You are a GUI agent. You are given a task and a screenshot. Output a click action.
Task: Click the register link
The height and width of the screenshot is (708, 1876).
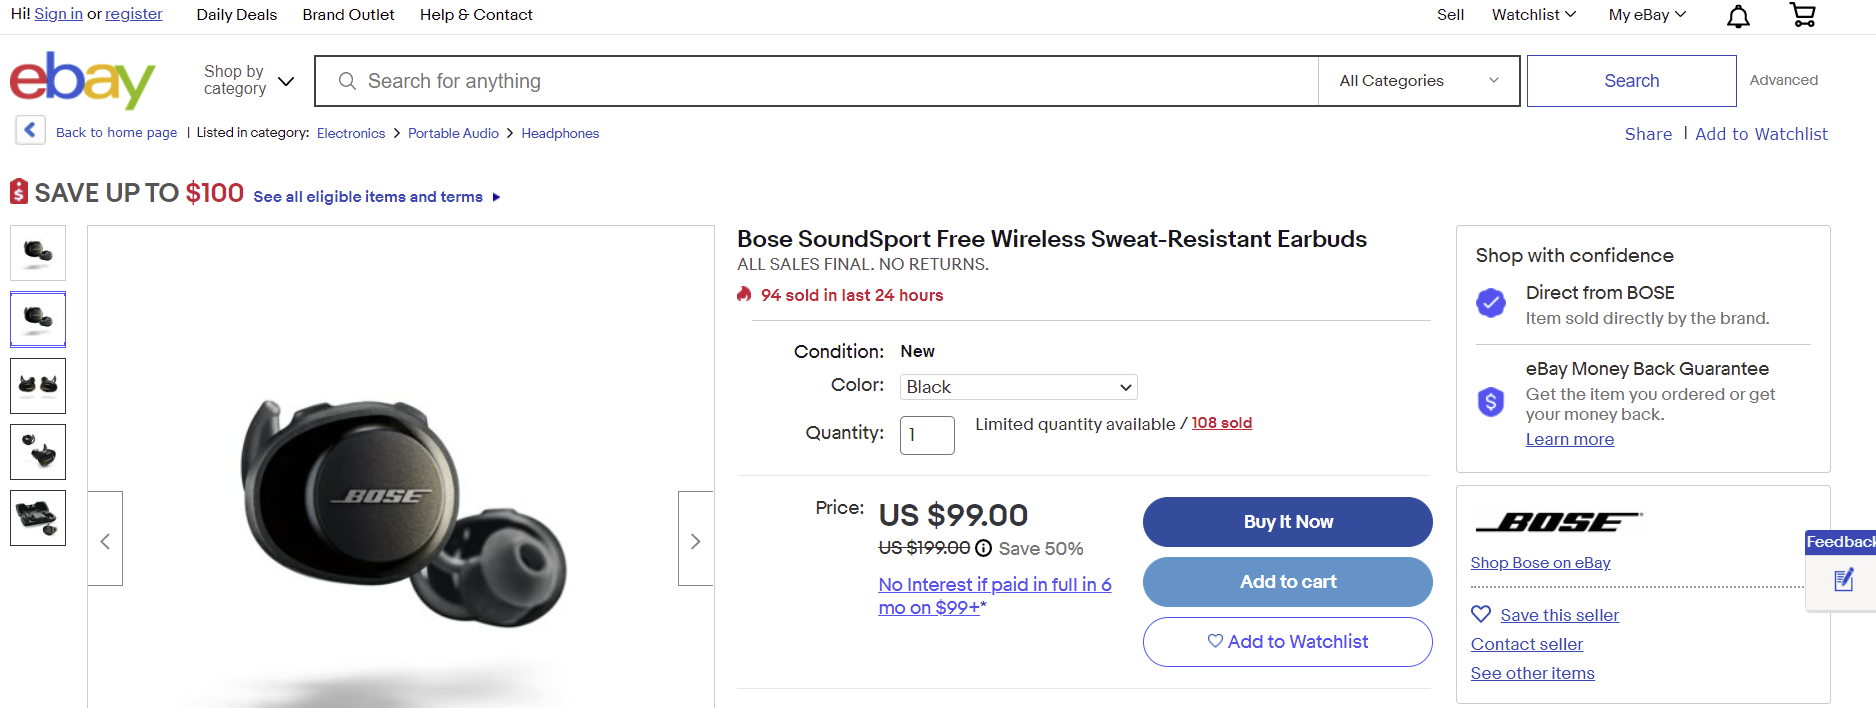(134, 14)
